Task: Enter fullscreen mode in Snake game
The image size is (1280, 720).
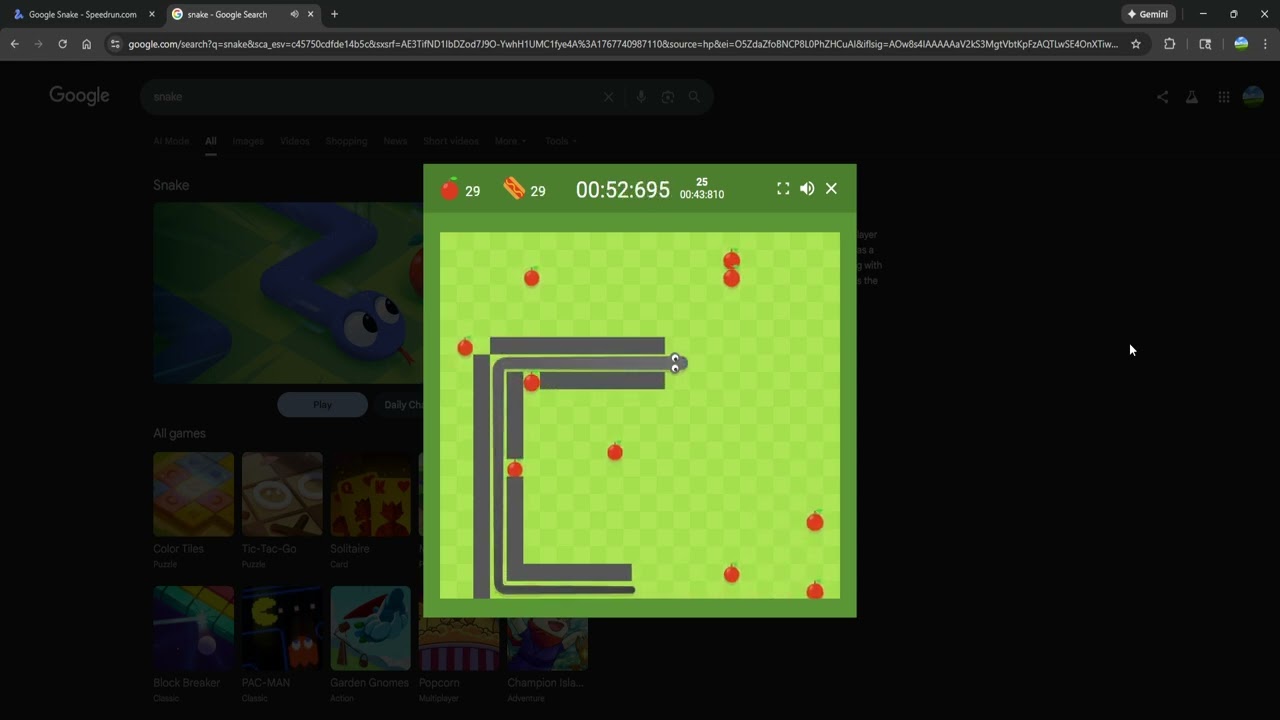Action: coord(783,188)
